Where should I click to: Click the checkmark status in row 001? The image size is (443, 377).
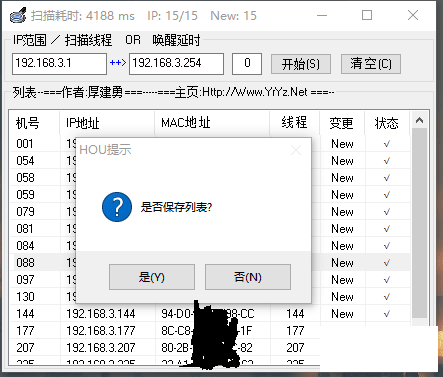[387, 144]
